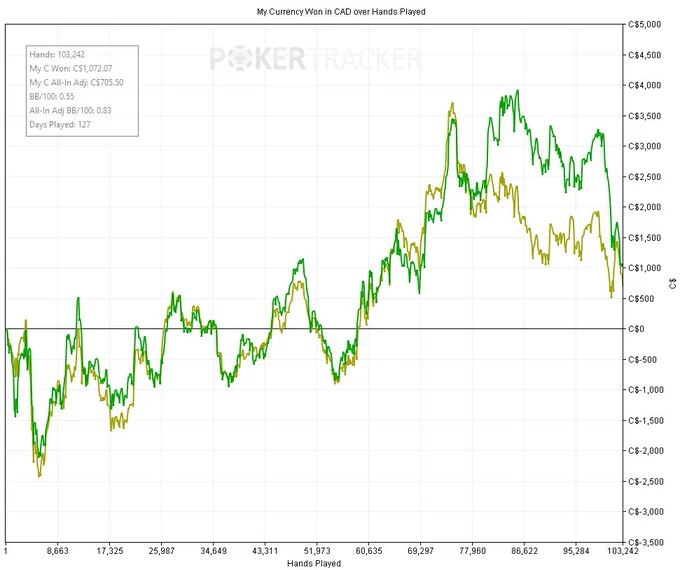Click the 'C$' y-axis title
680x570 pixels.
[673, 285]
